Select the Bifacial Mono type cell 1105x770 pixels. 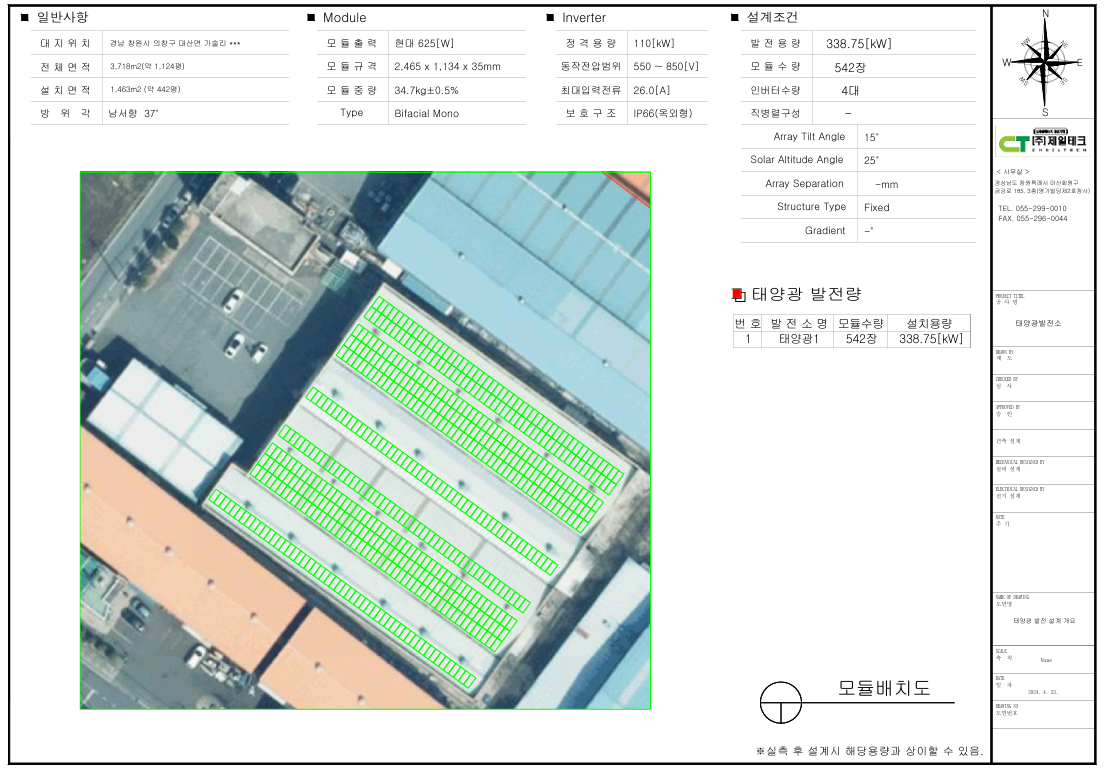pos(426,113)
